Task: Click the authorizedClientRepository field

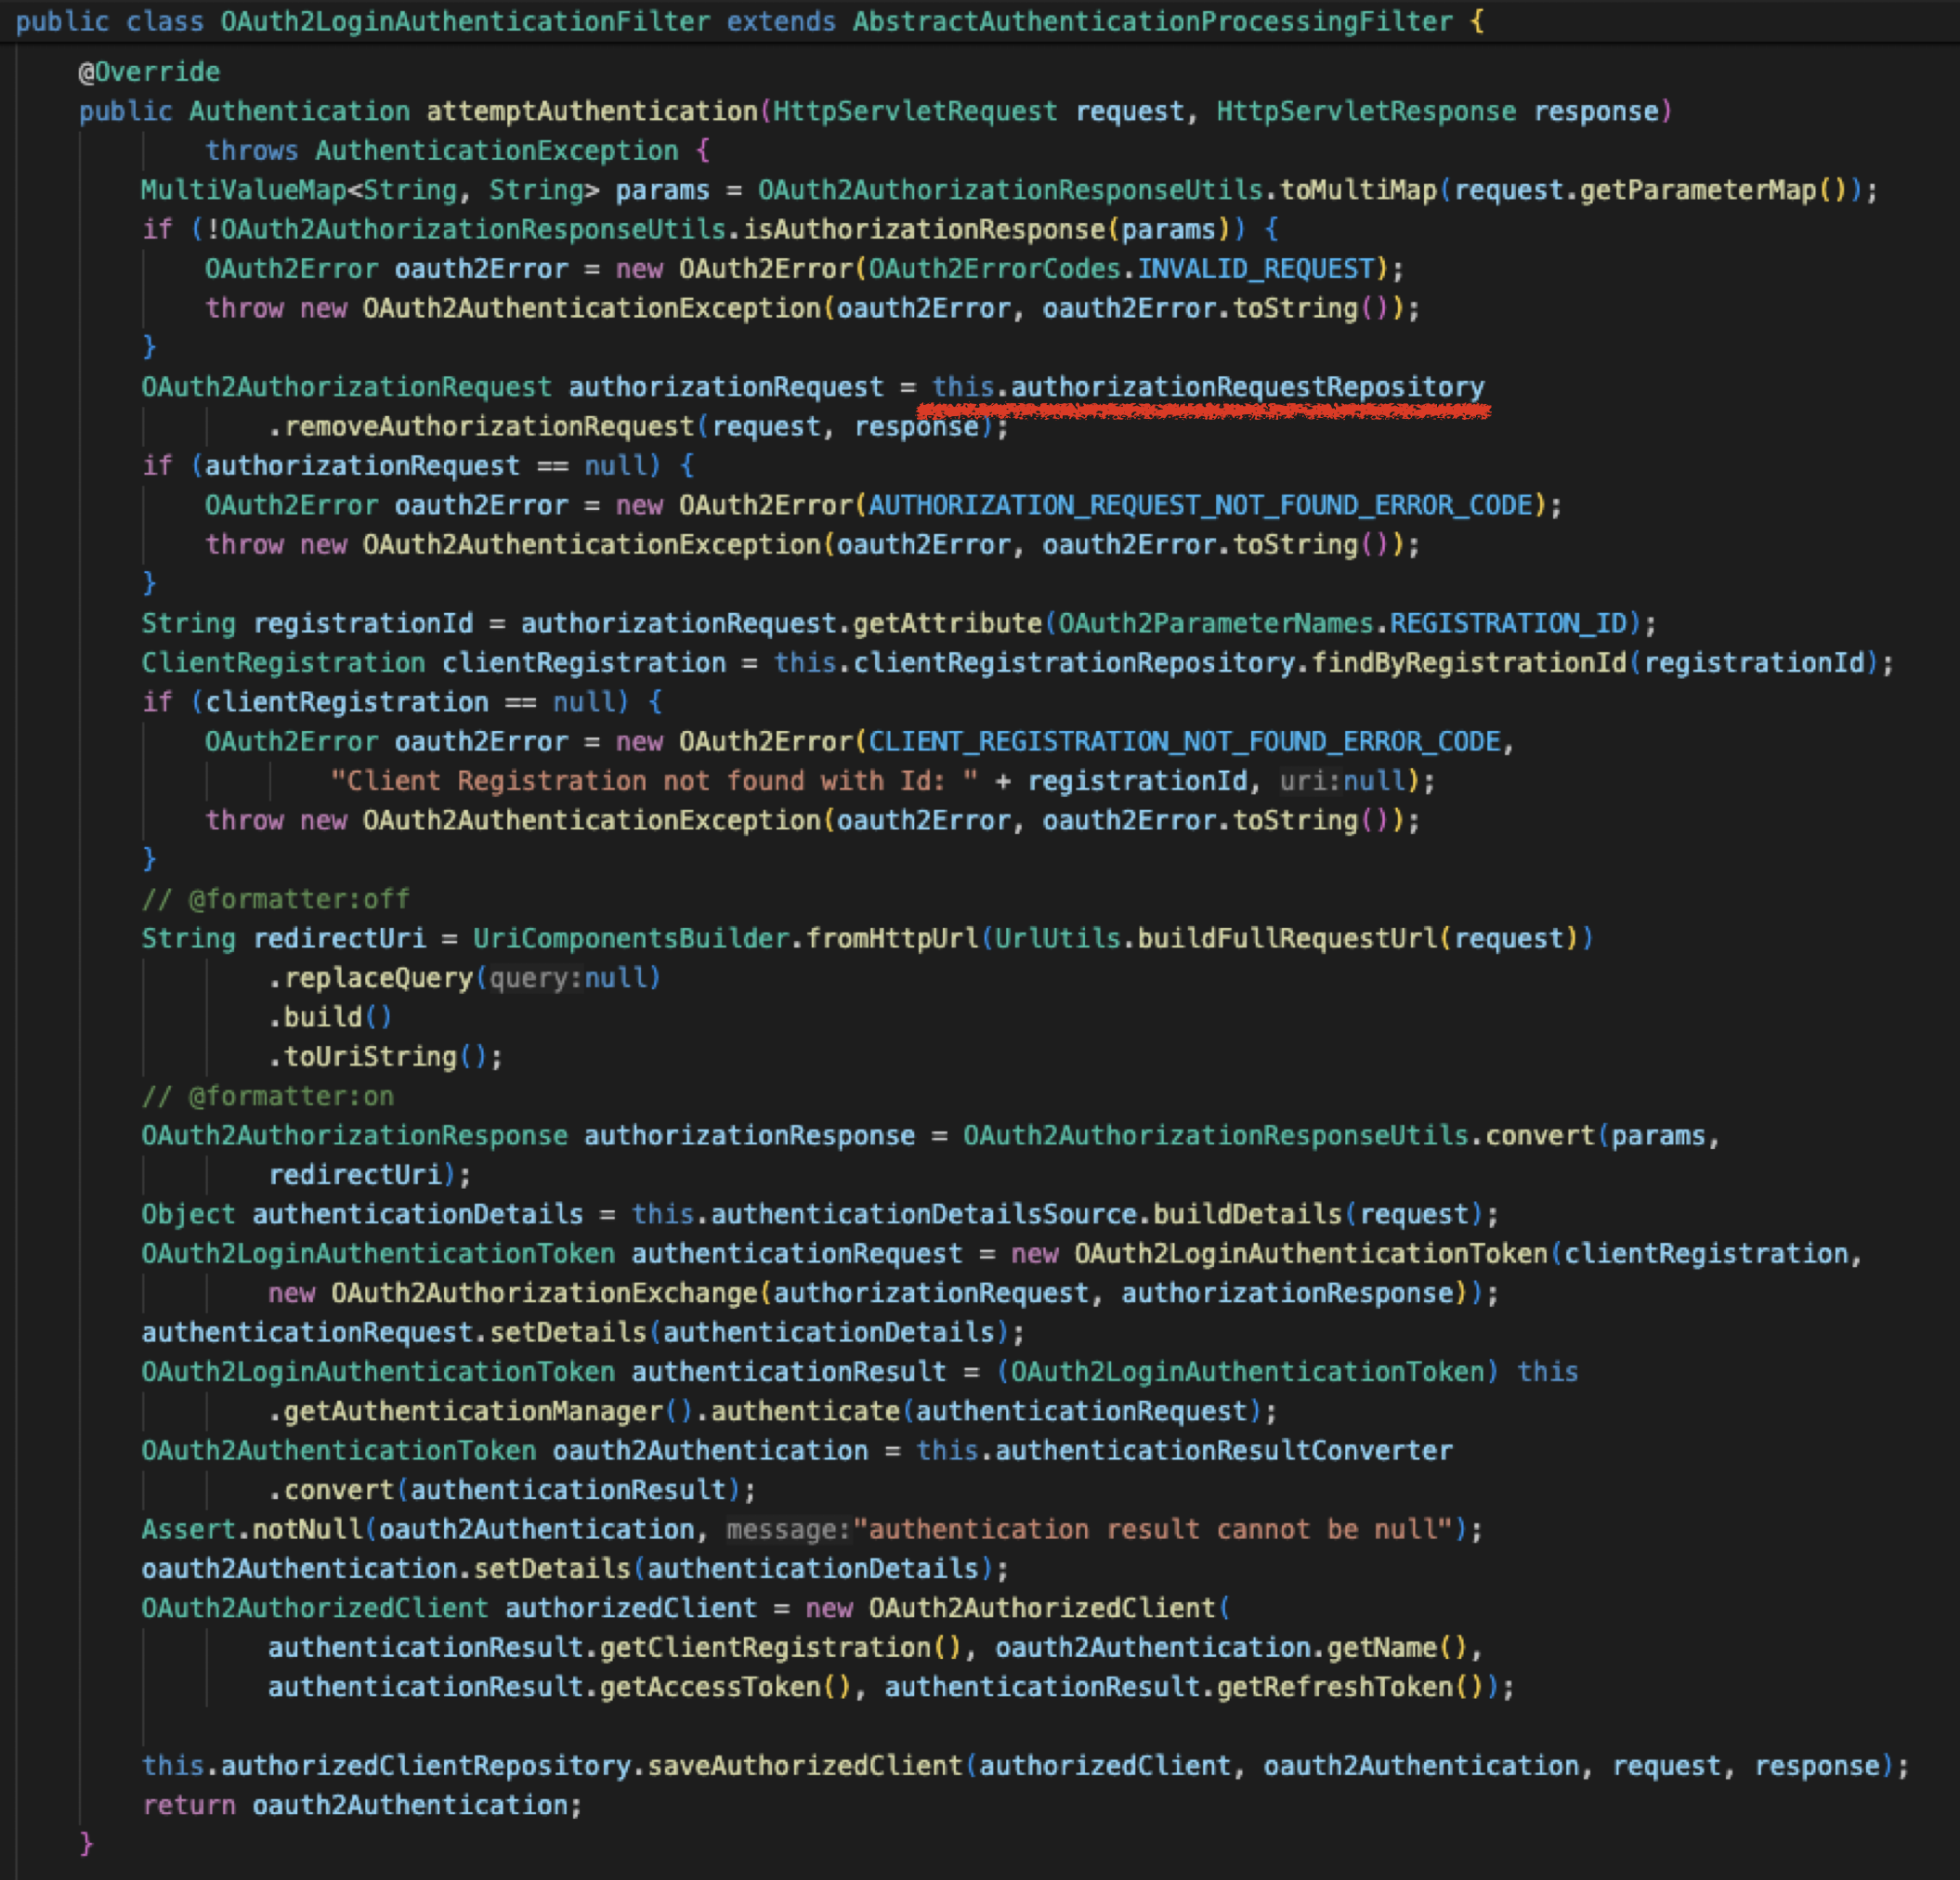Action: click(x=426, y=1767)
